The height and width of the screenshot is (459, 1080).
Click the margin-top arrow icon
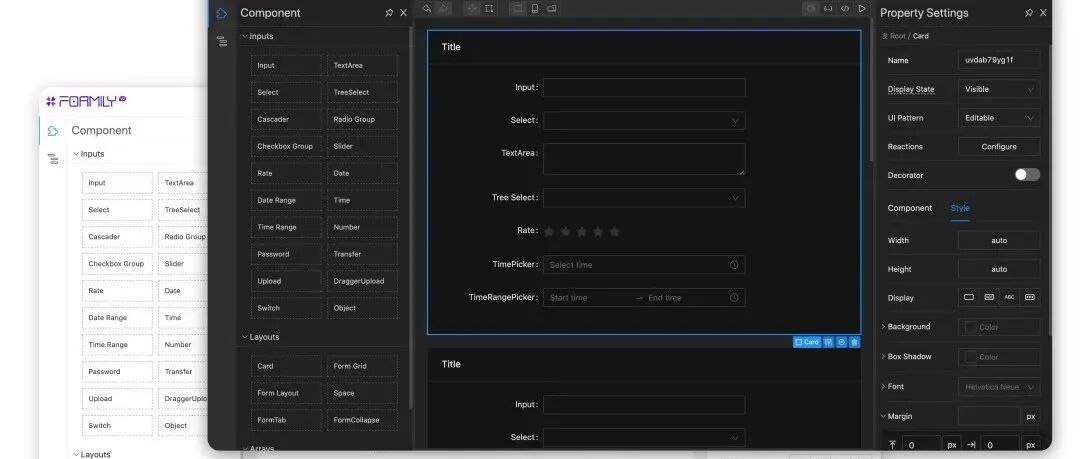893,445
